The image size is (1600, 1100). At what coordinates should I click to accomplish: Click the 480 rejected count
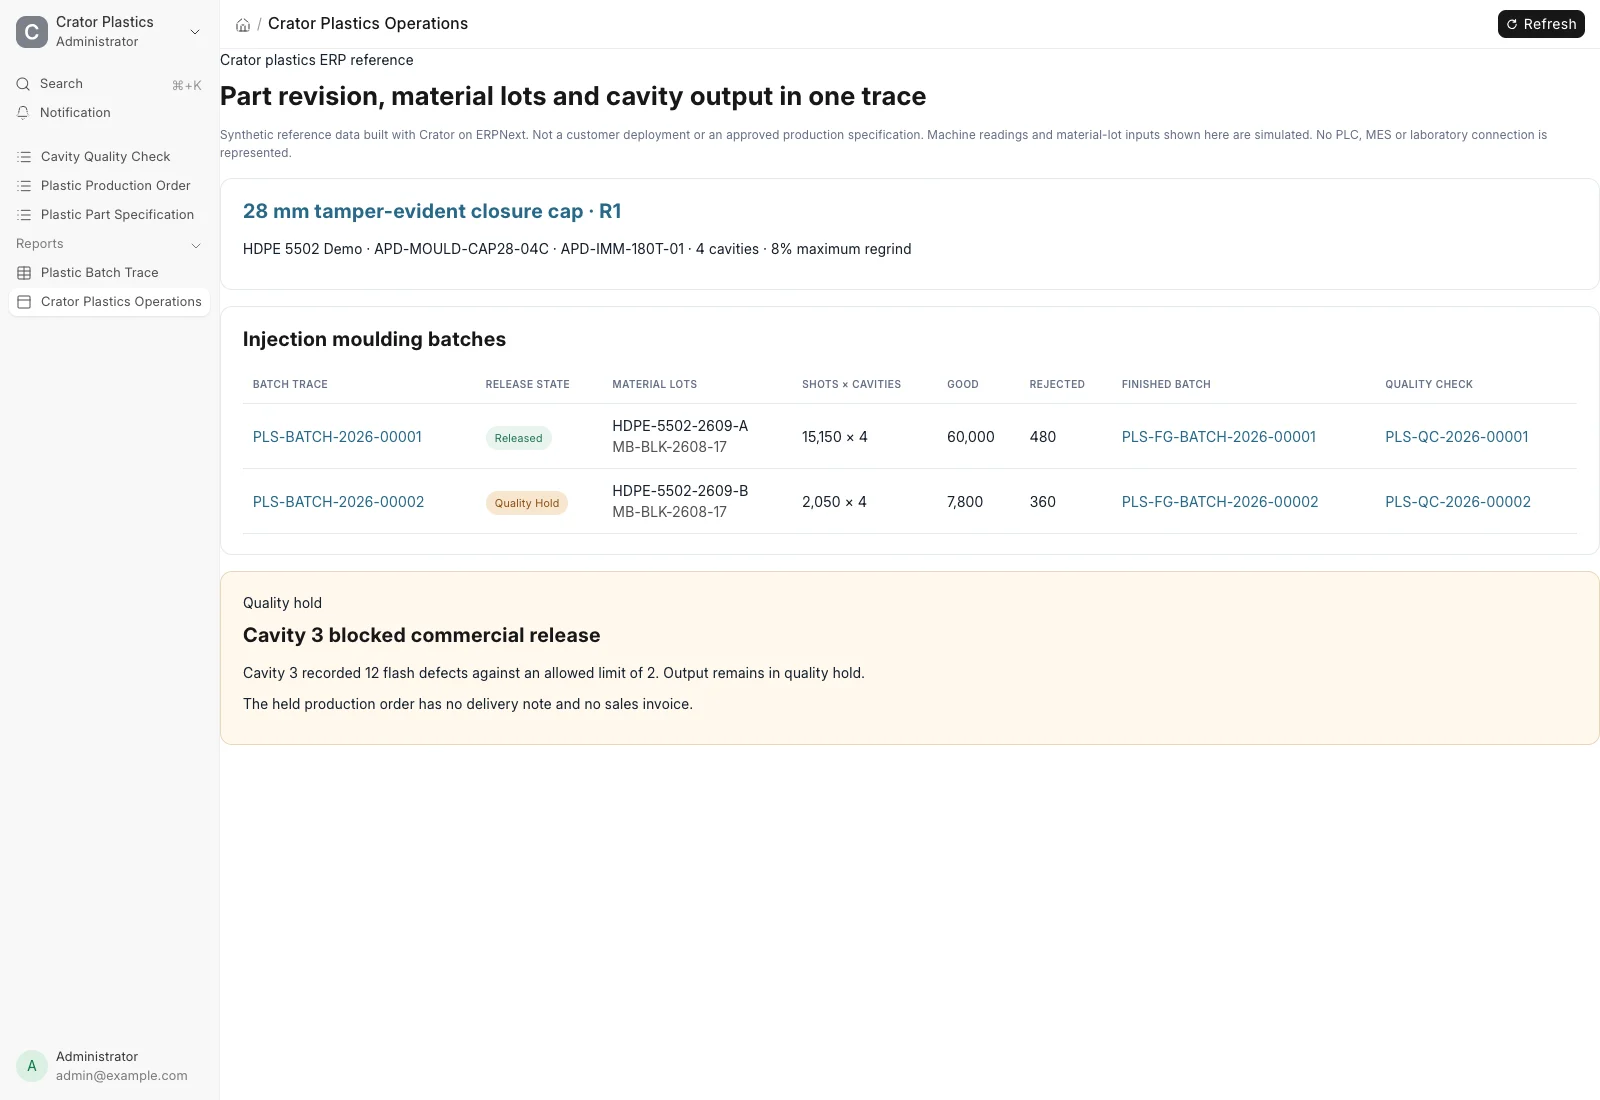[1043, 437]
